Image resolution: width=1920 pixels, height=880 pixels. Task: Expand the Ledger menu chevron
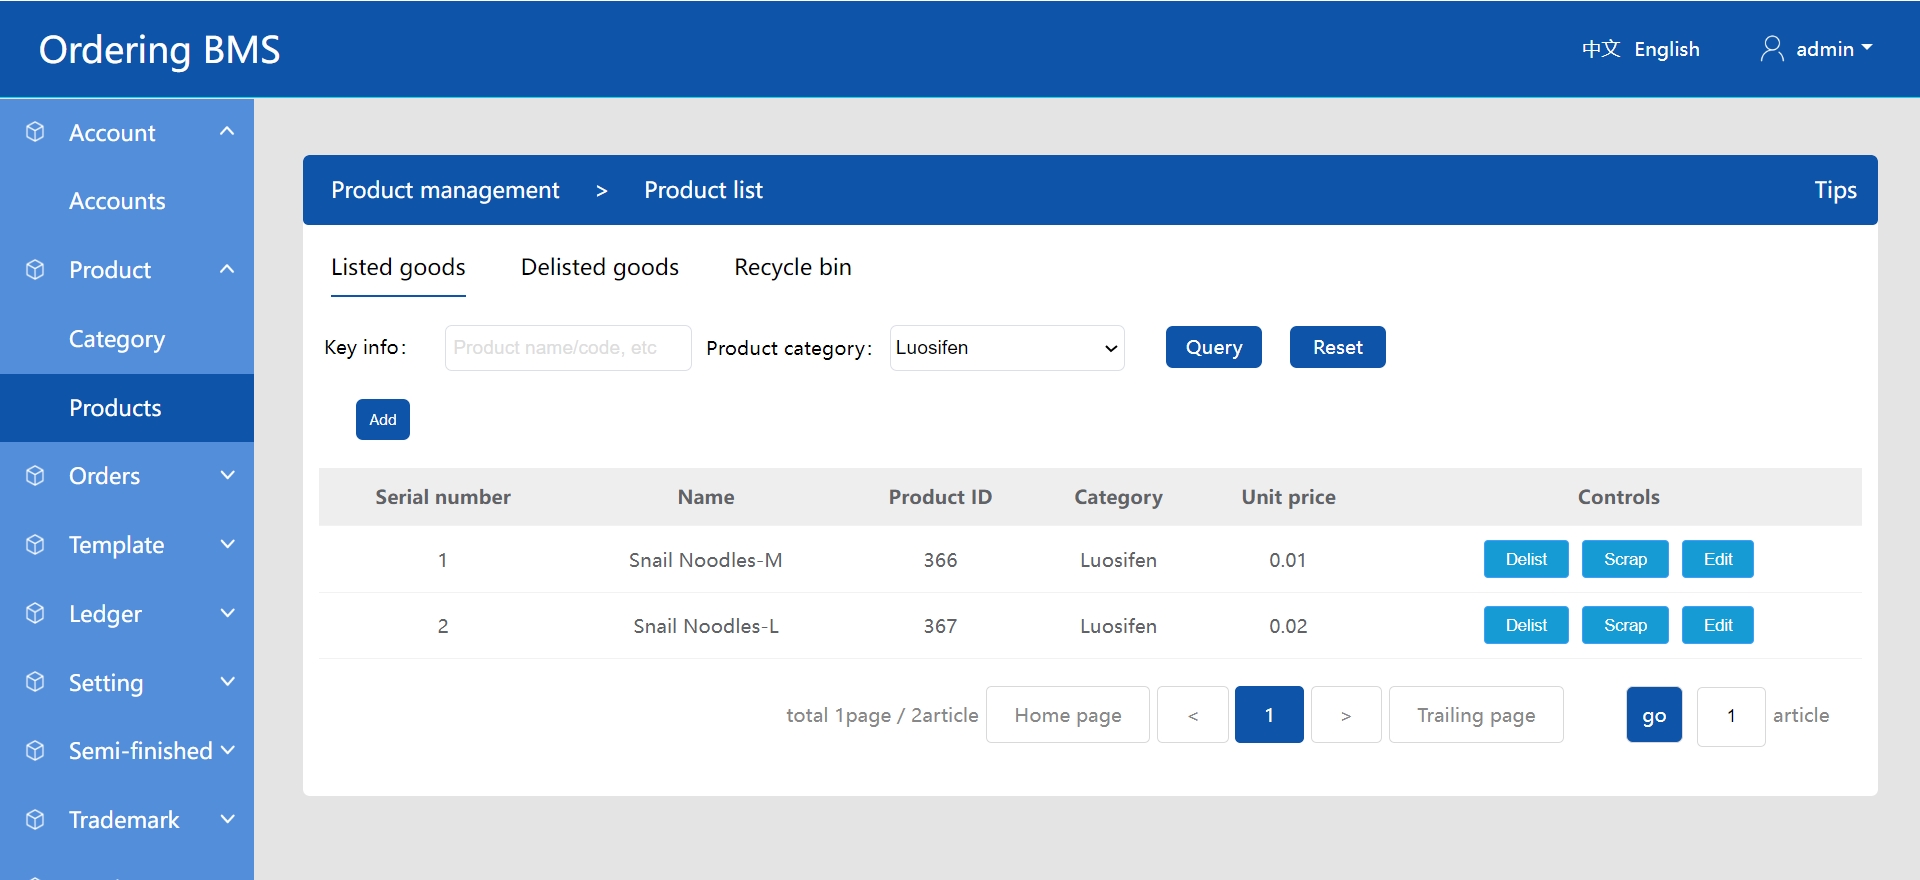(228, 613)
